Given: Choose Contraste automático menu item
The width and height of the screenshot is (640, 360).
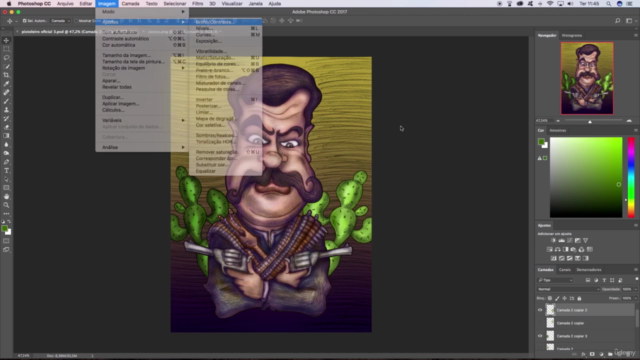Looking at the screenshot, I should [142, 39].
